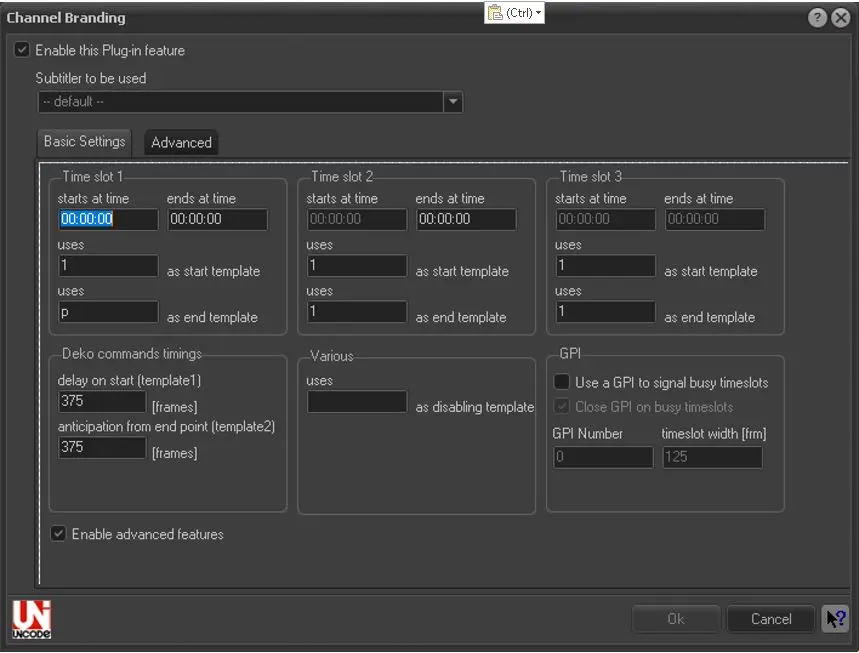859x653 pixels.
Task: Click the What's This help cursor icon
Action: point(834,619)
